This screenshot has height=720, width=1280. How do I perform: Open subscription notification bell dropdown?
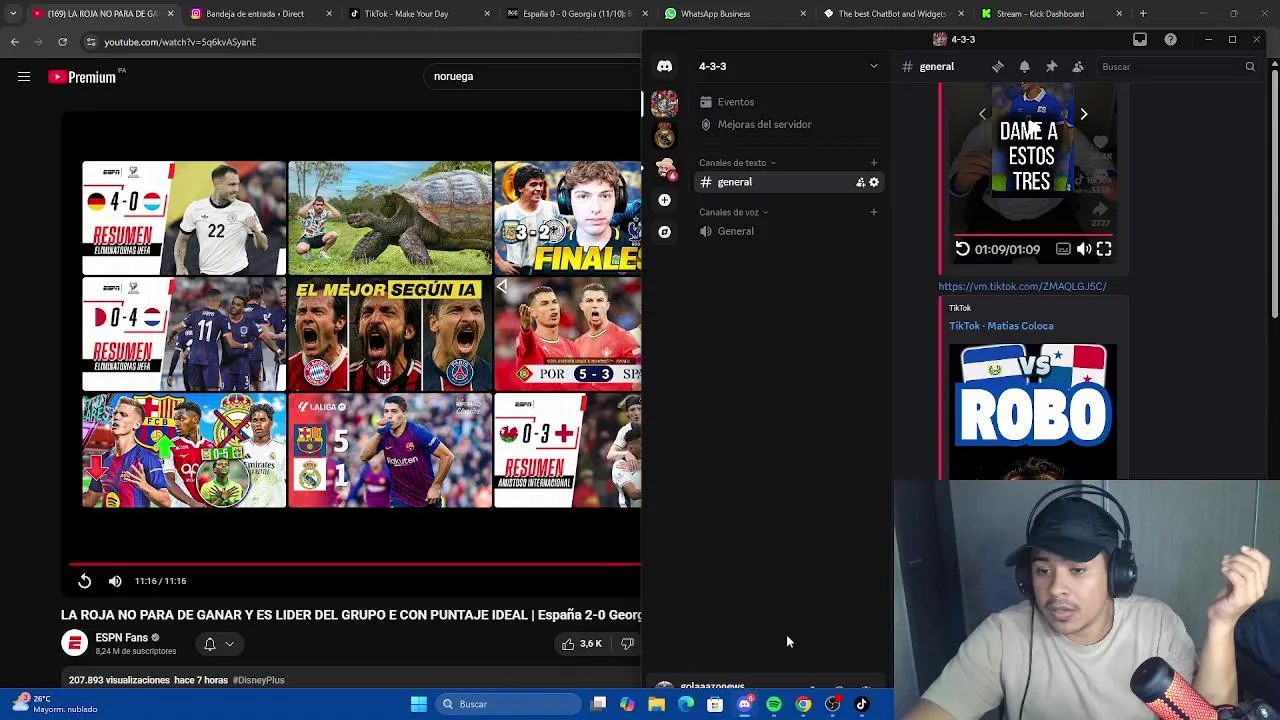[x=218, y=644]
